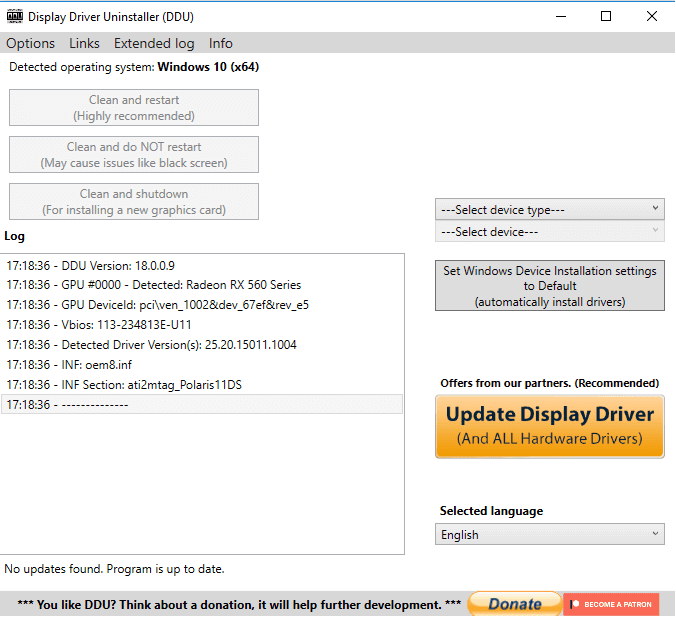The height and width of the screenshot is (617, 676).
Task: Select the INF: oem8.inf log line
Action: coord(202,365)
